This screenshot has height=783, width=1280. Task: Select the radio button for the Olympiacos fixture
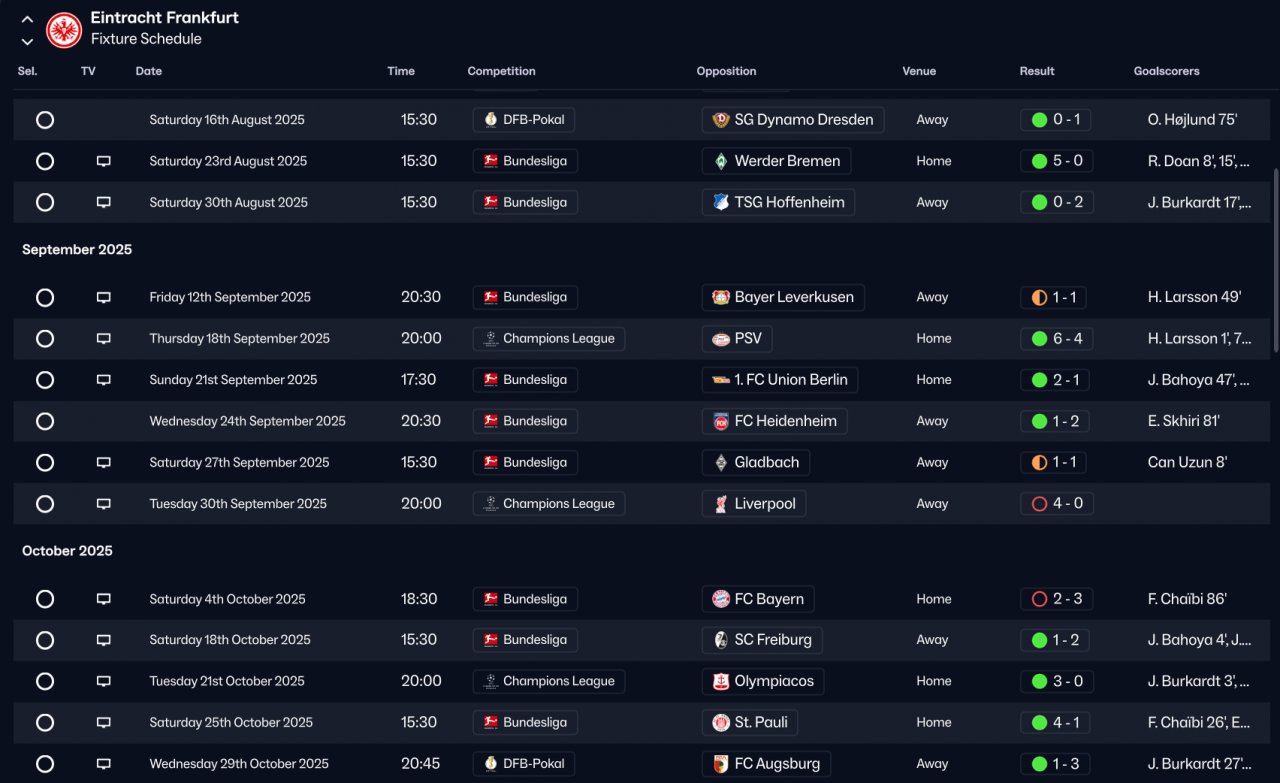45,681
